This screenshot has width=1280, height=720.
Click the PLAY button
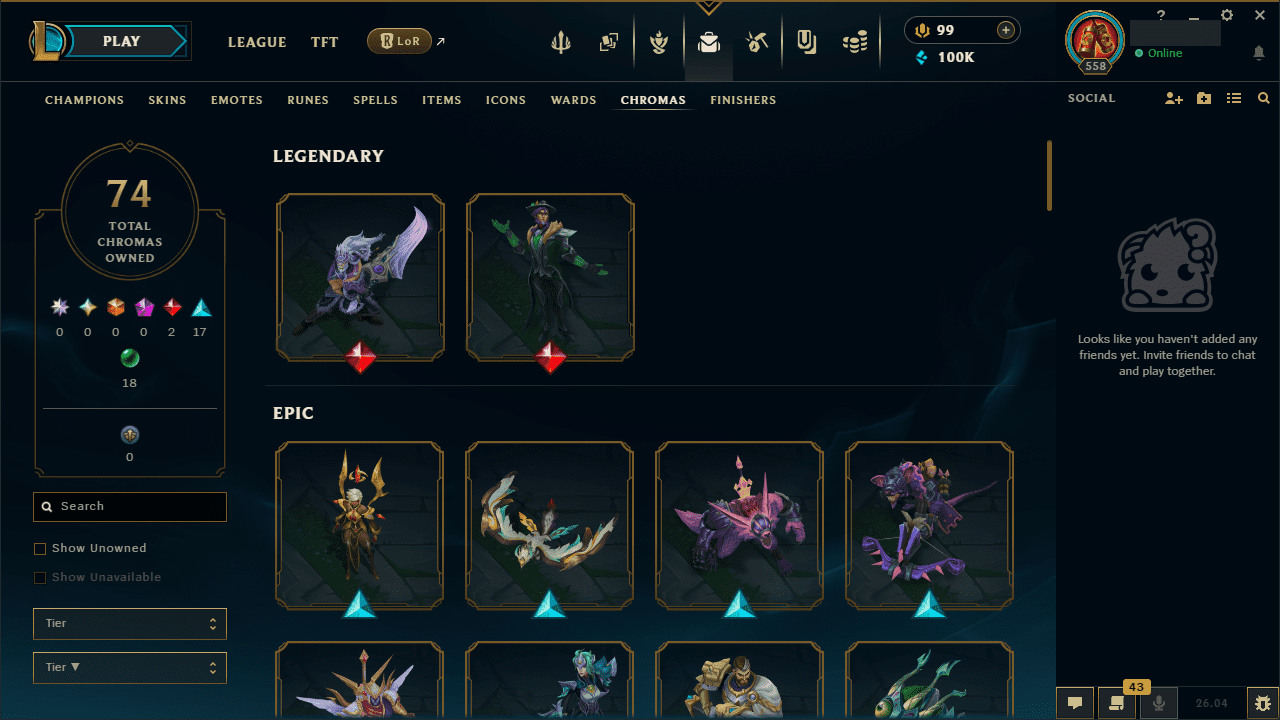pos(122,41)
